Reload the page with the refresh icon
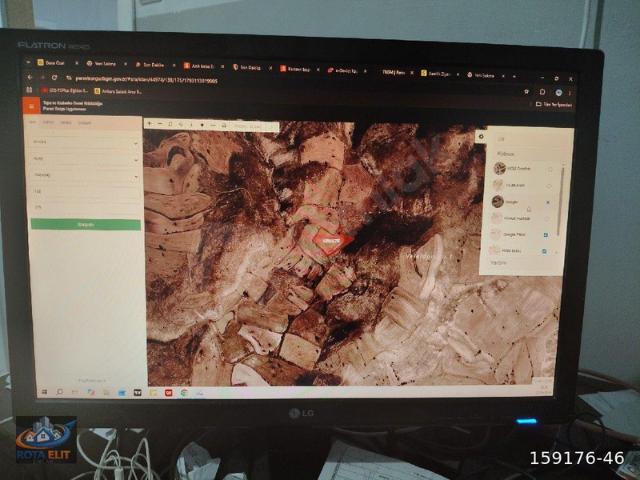 click(x=54, y=77)
